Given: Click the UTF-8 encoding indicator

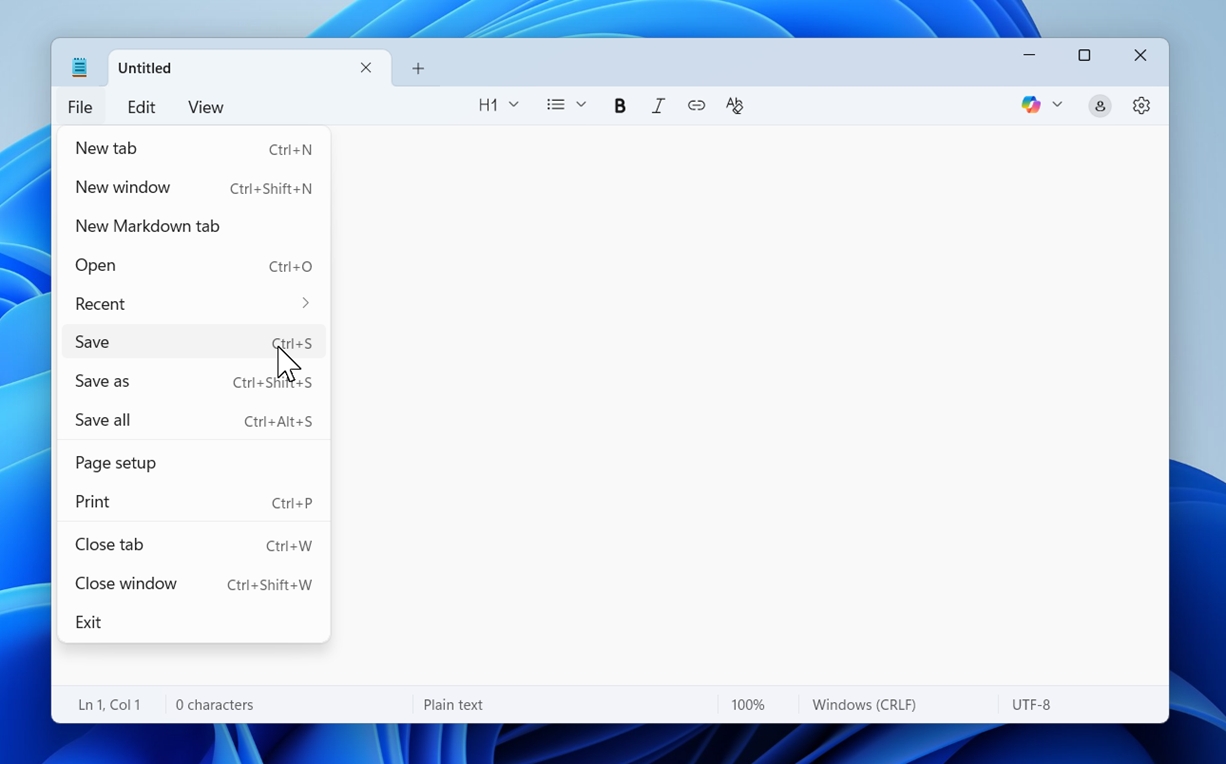Looking at the screenshot, I should 1031,704.
